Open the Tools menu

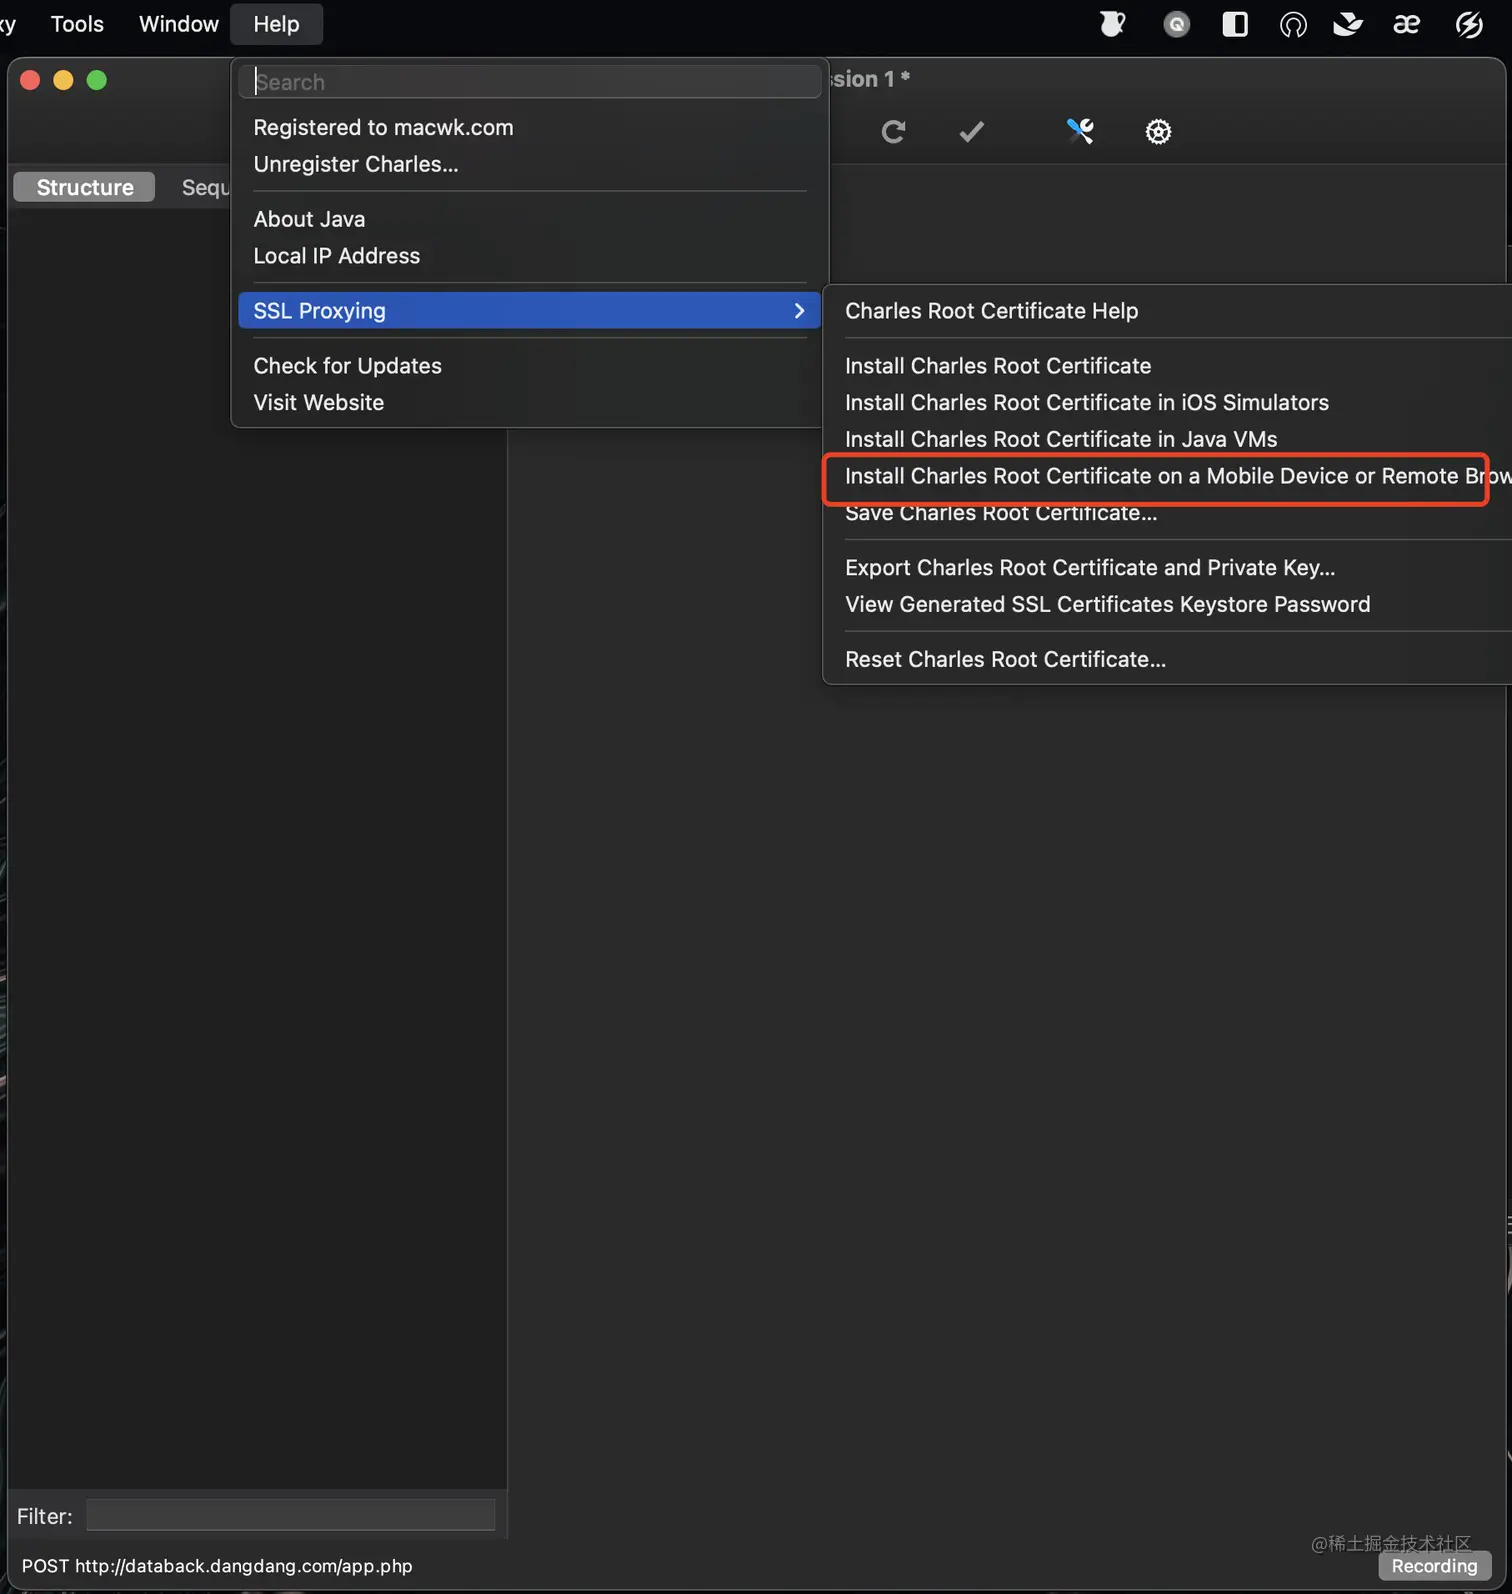pyautogui.click(x=77, y=24)
